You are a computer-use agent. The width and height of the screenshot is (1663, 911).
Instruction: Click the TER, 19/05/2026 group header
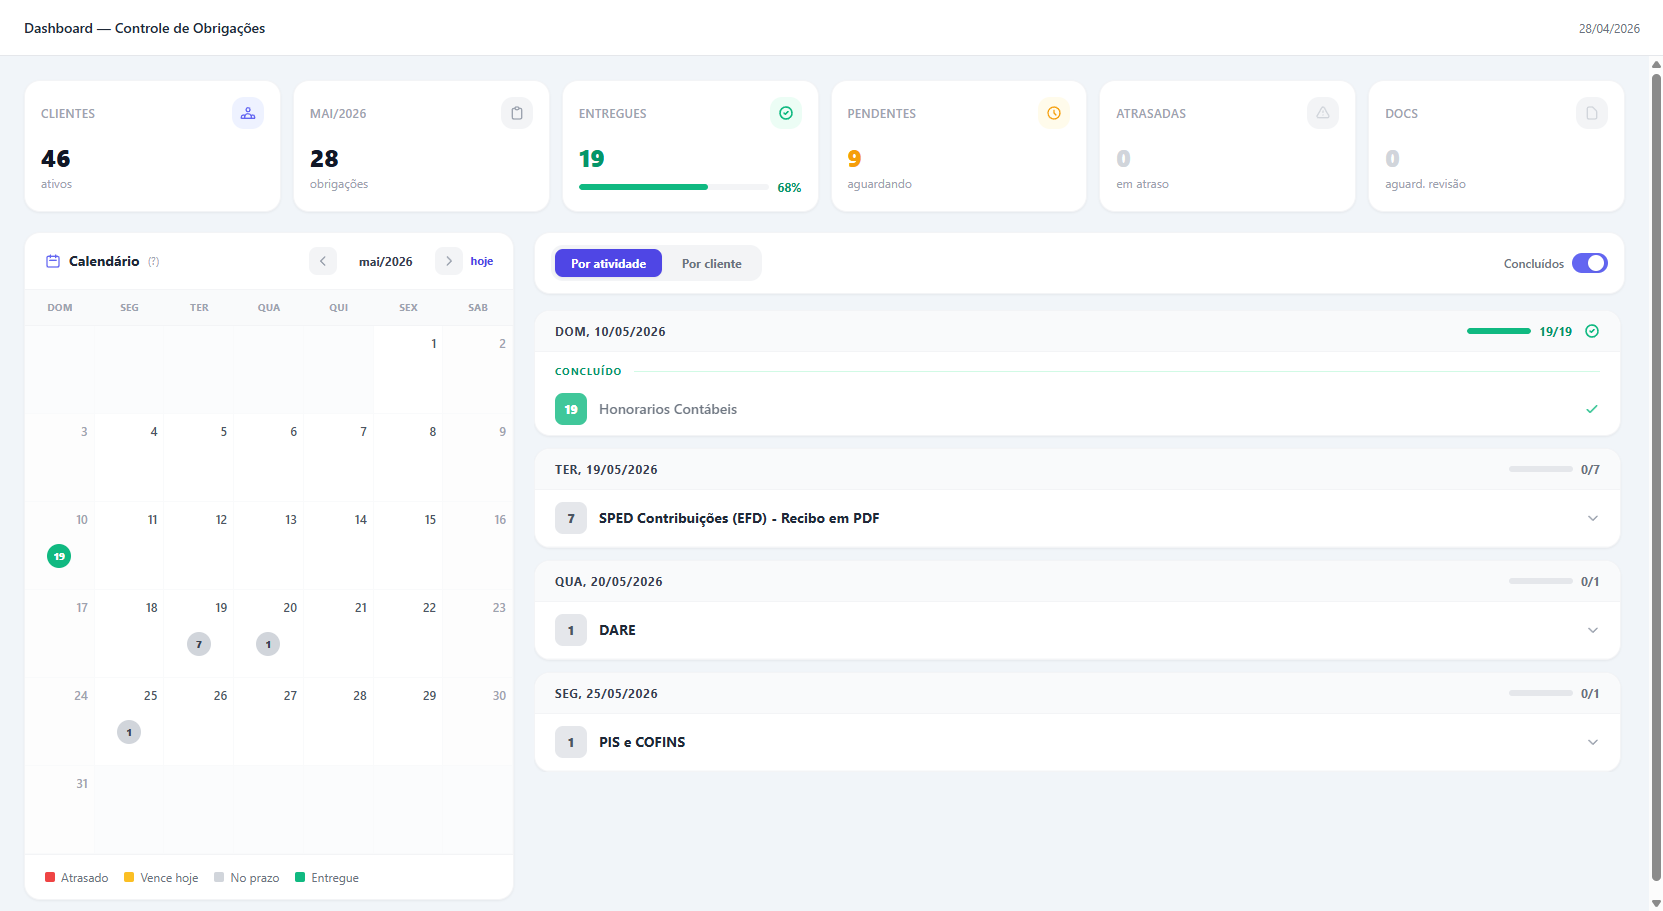point(1077,469)
